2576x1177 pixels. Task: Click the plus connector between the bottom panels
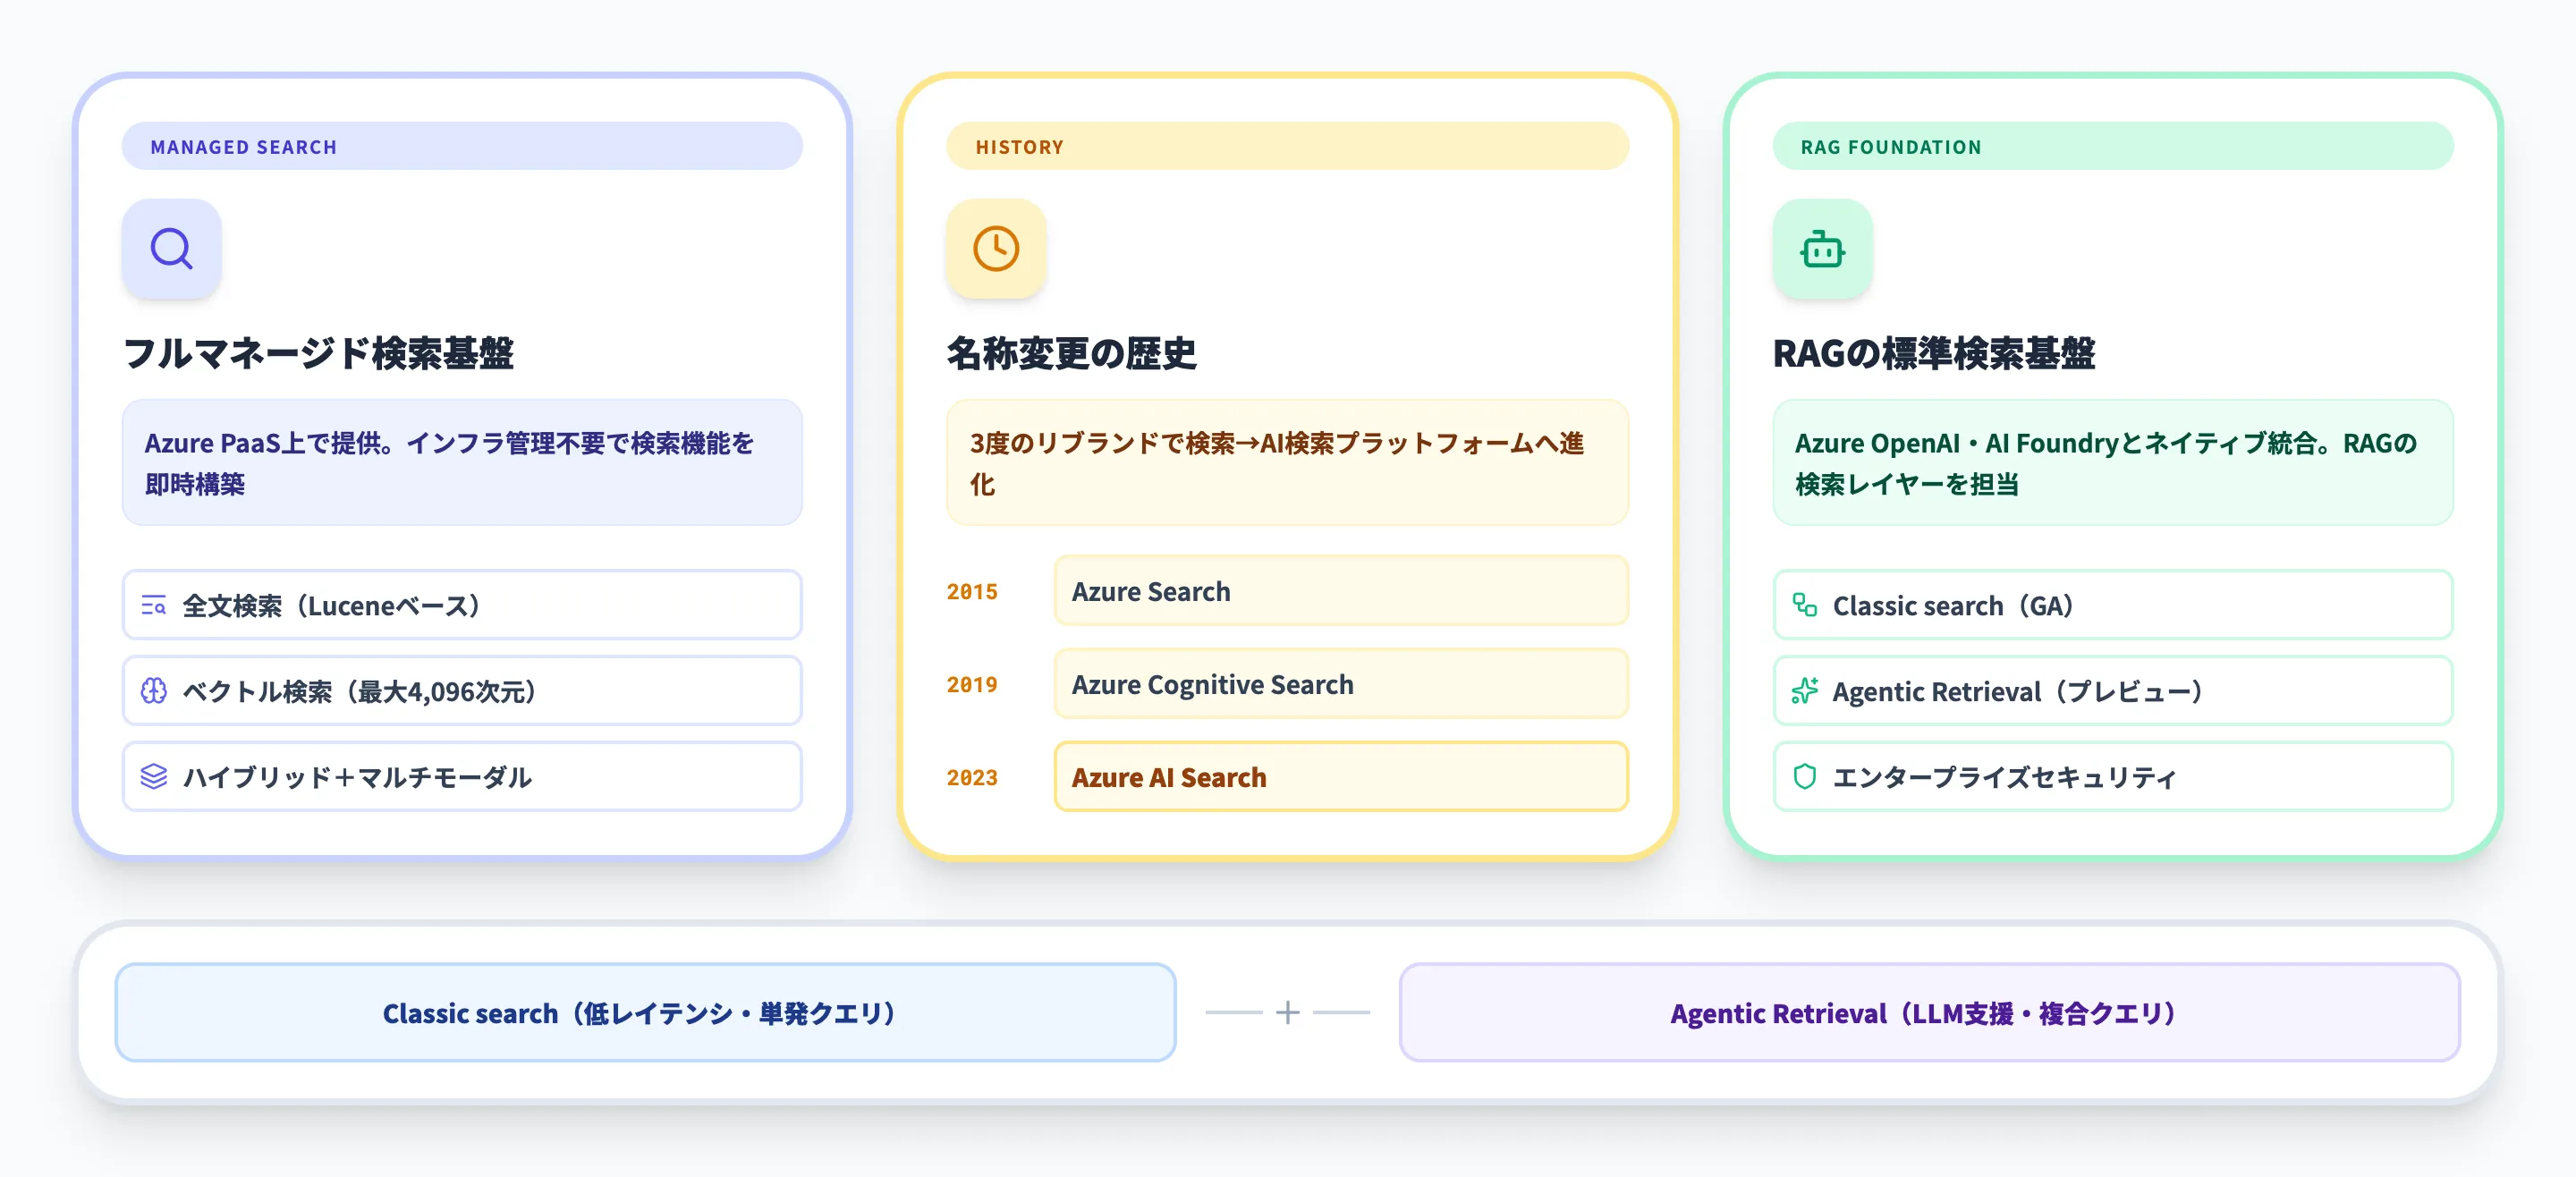click(1287, 1012)
